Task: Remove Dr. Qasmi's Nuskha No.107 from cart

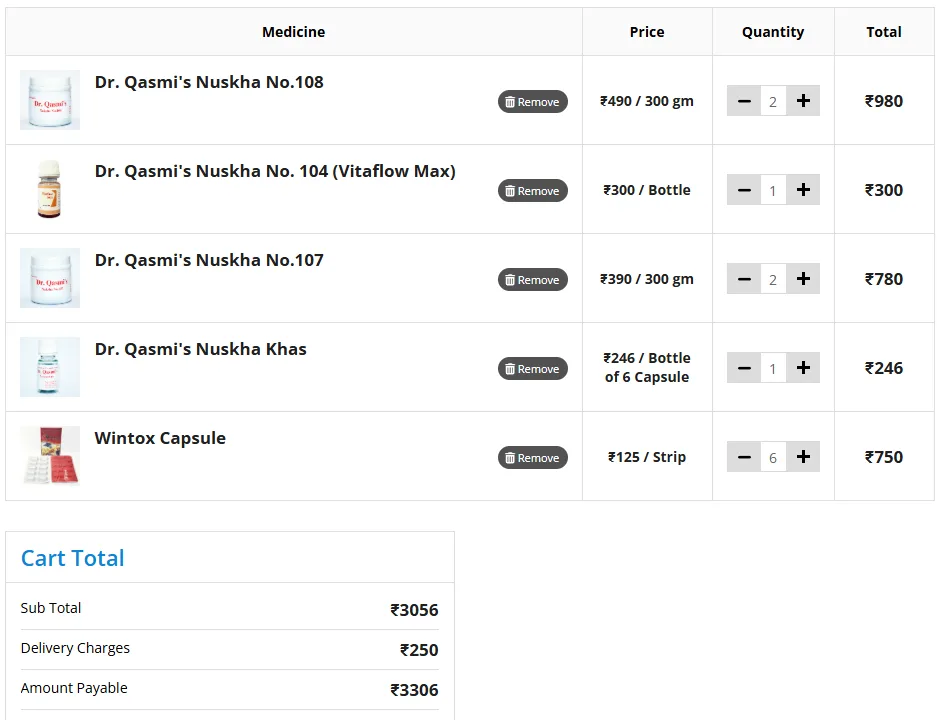Action: pos(532,280)
